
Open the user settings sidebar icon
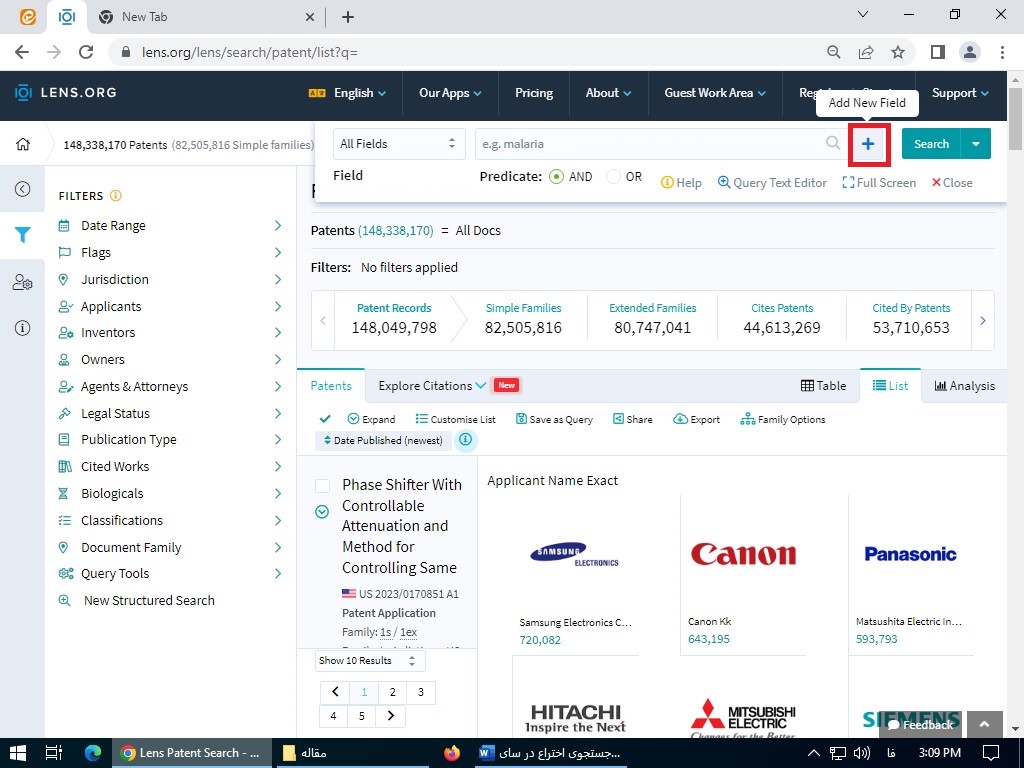tap(22, 283)
